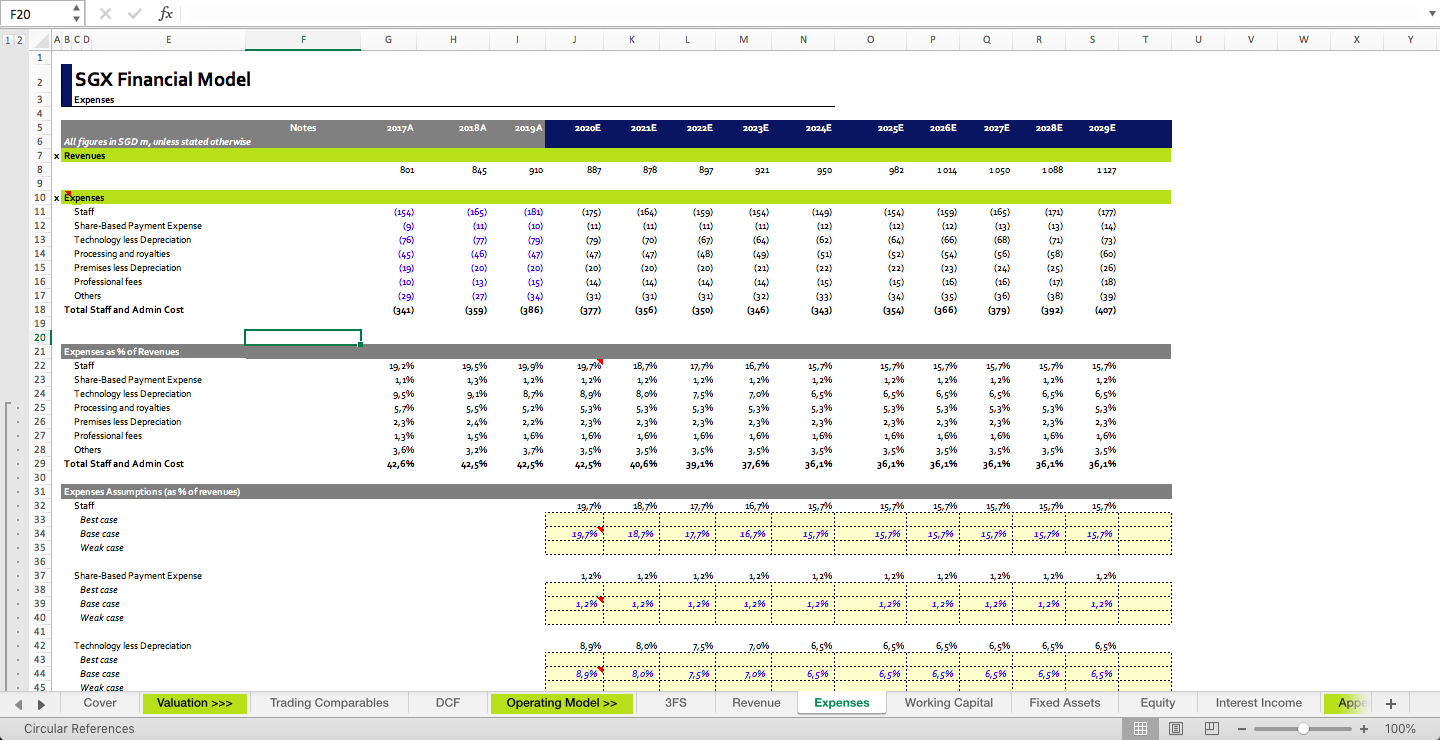Open the Operating Model >> sheet tab
Viewport: 1440px width, 740px height.
(561, 703)
